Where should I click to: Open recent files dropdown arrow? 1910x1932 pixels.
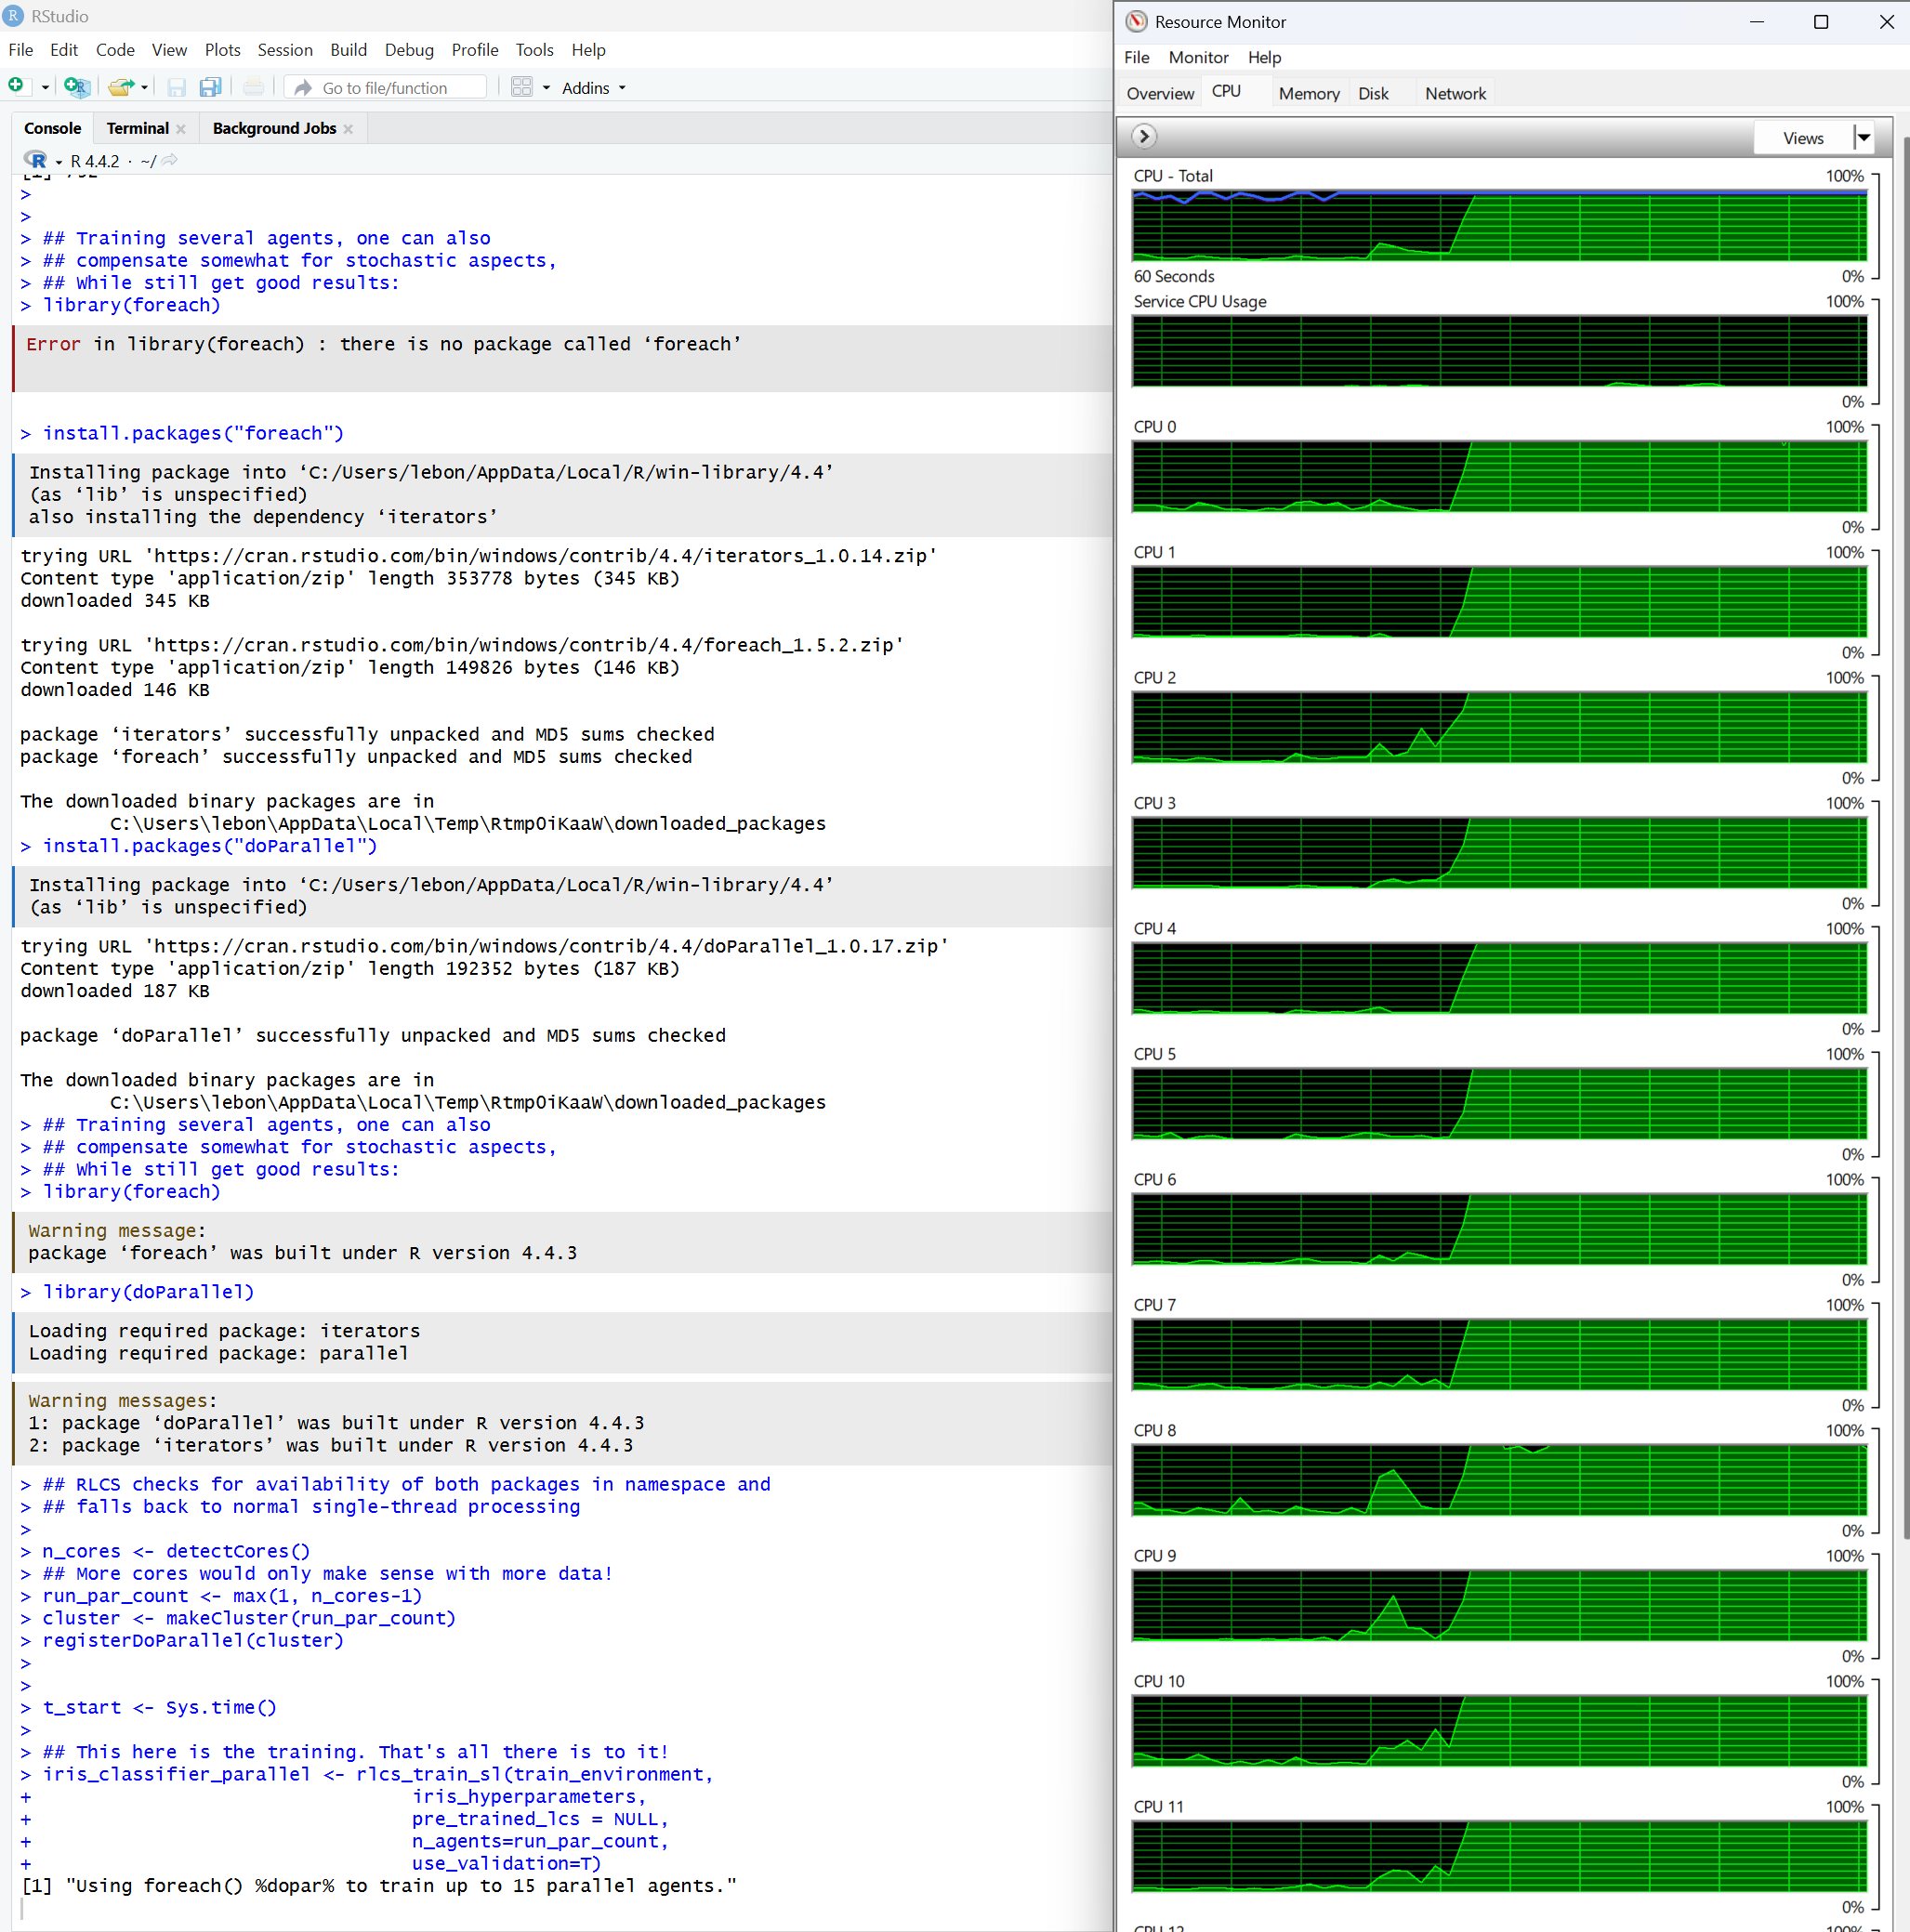tap(145, 88)
